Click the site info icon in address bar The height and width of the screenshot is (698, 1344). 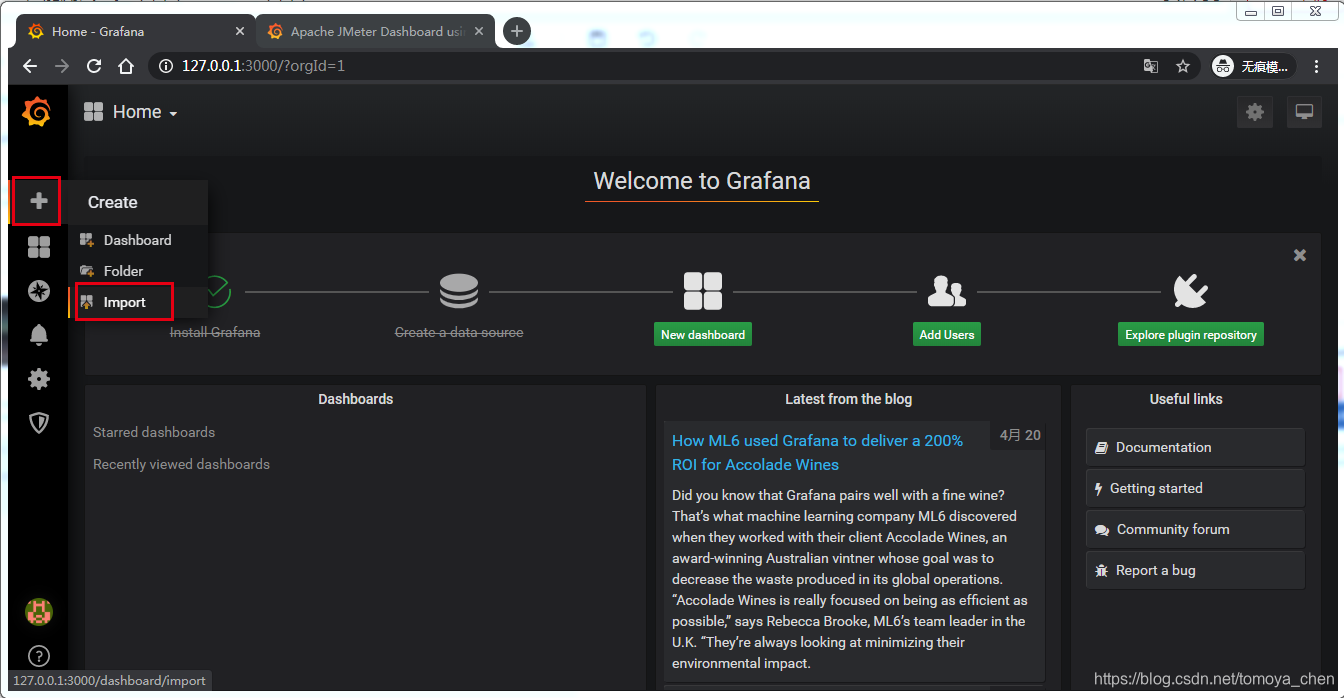tap(166, 66)
